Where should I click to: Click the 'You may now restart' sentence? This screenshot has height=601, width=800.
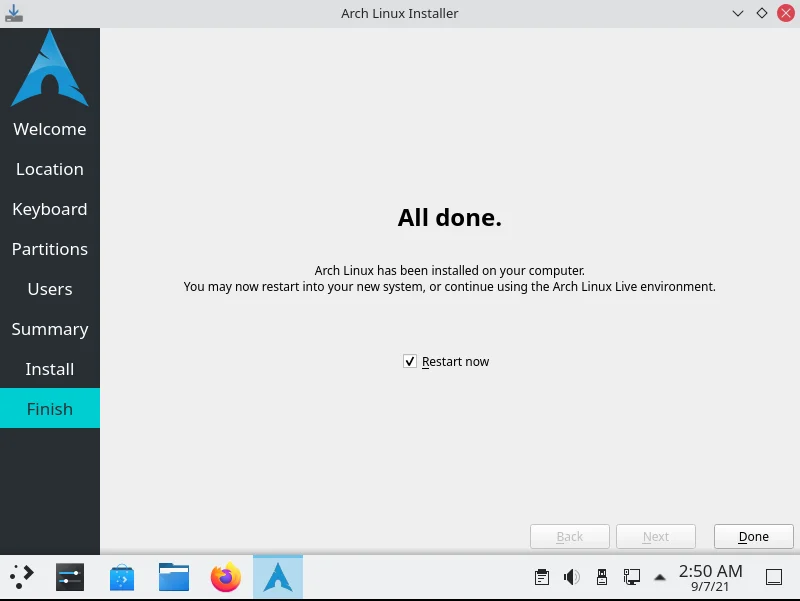[x=449, y=287]
